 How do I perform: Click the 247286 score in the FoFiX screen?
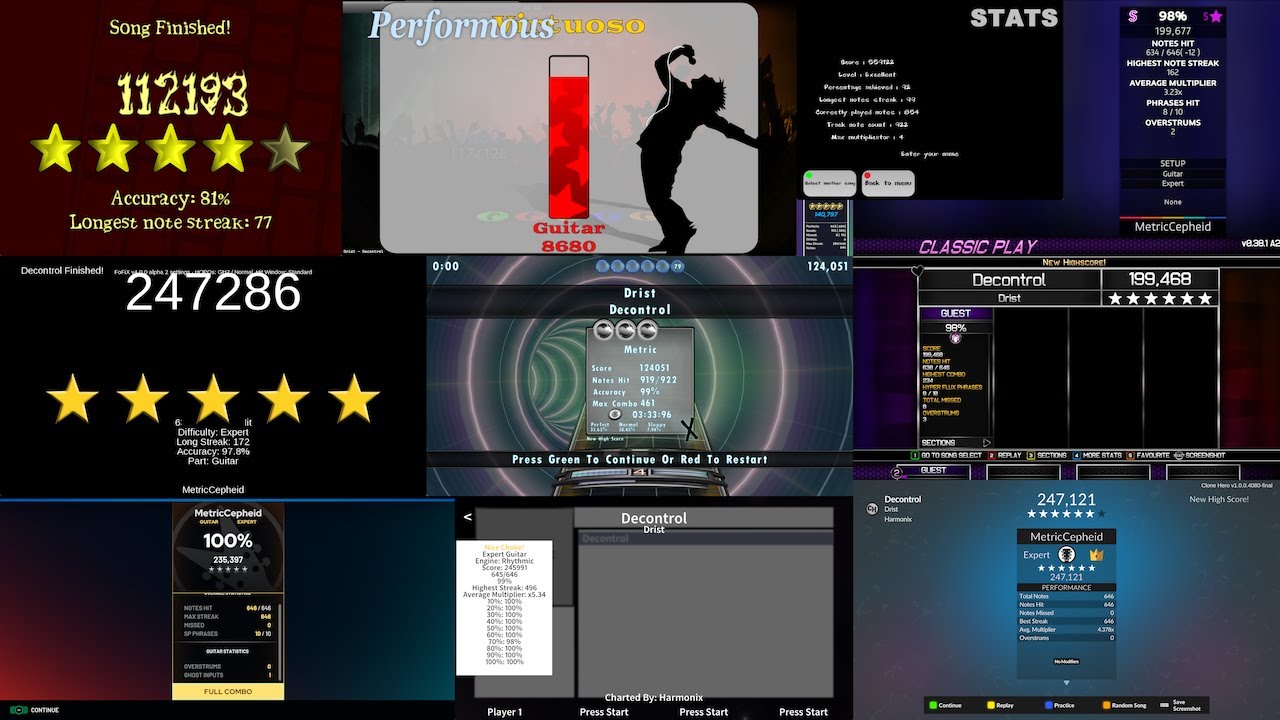(213, 292)
